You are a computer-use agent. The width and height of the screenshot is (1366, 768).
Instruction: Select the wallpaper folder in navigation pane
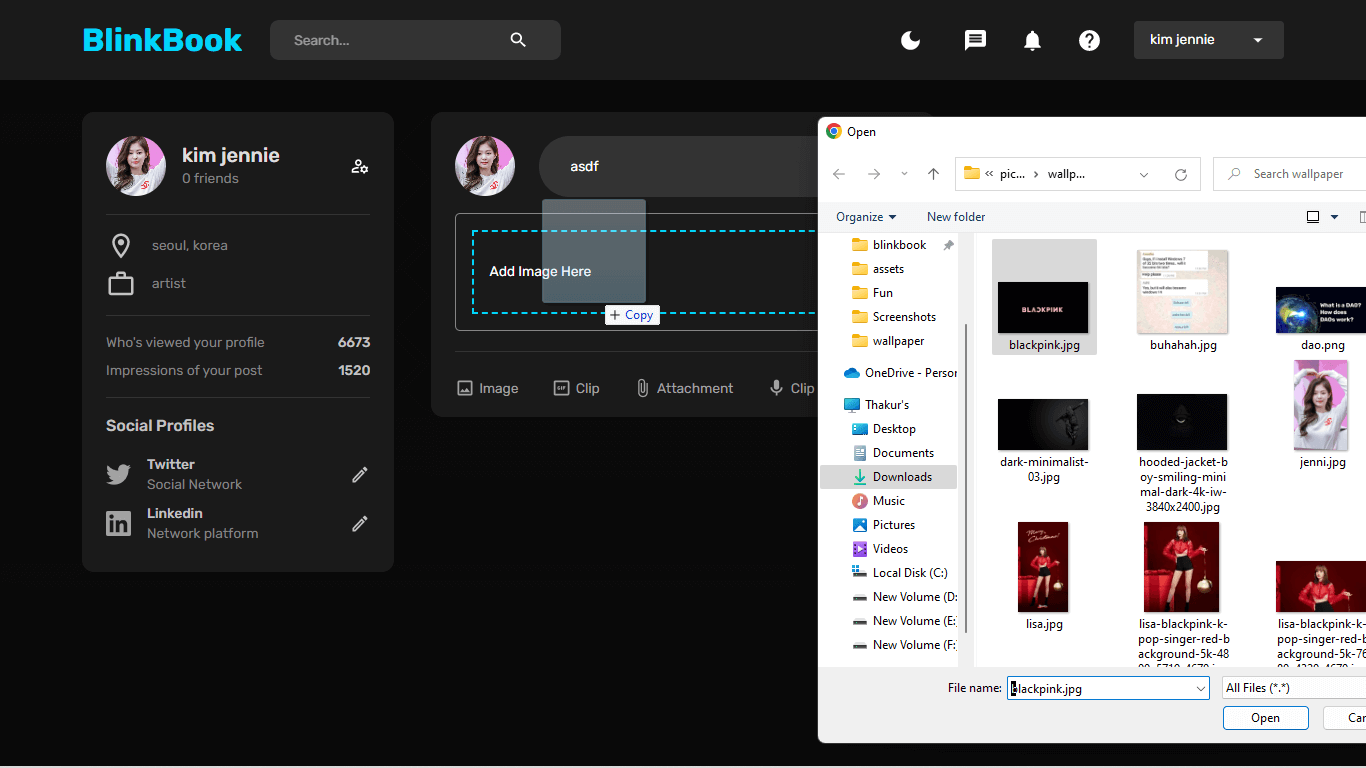pyautogui.click(x=889, y=341)
